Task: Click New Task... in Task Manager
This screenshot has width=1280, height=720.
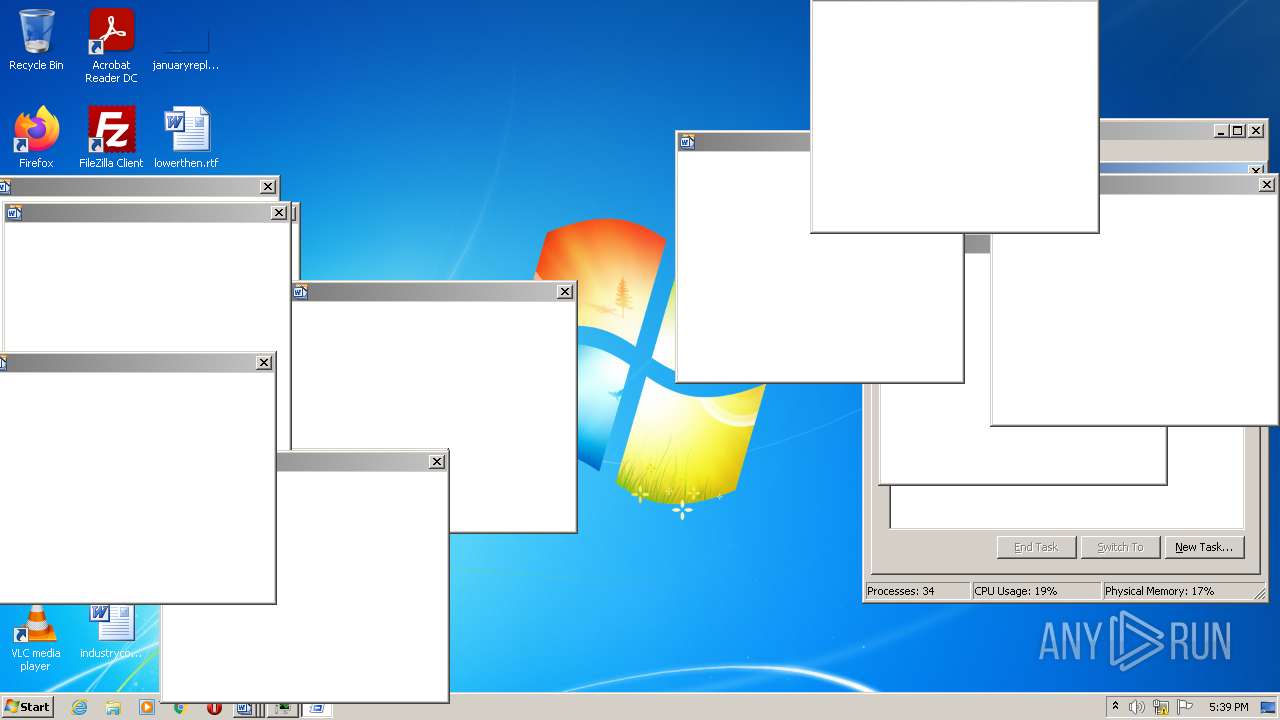Action: click(x=1204, y=547)
